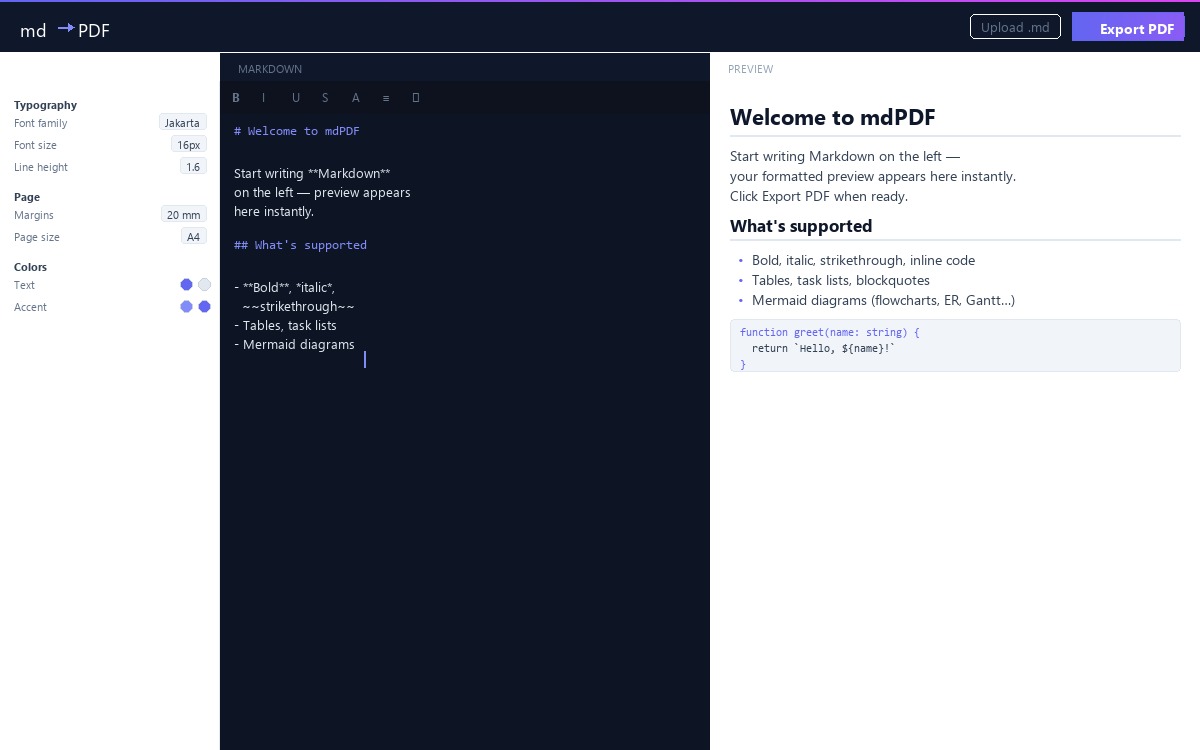Select the underline formatting icon
This screenshot has height=750, width=1200.
296,97
